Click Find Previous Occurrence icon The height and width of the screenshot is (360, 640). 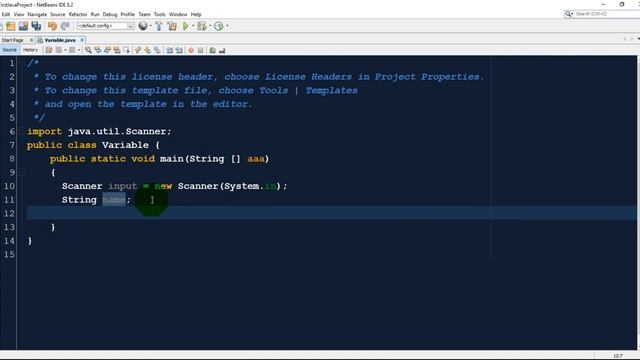point(98,50)
